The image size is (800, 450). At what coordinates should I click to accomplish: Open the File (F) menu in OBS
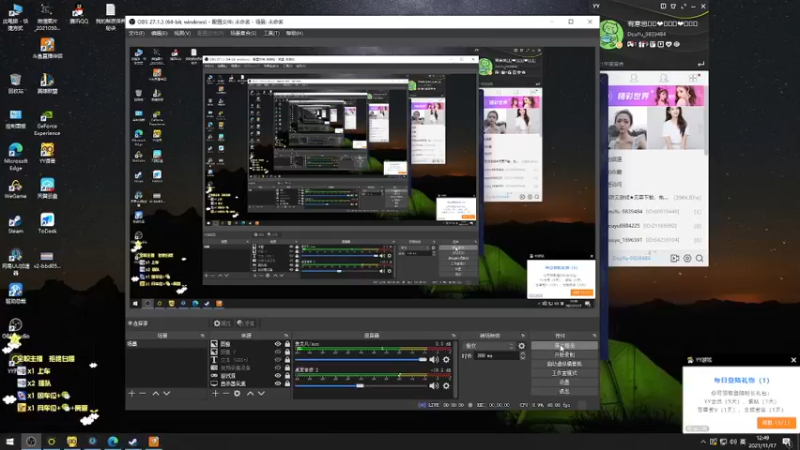tap(136, 33)
